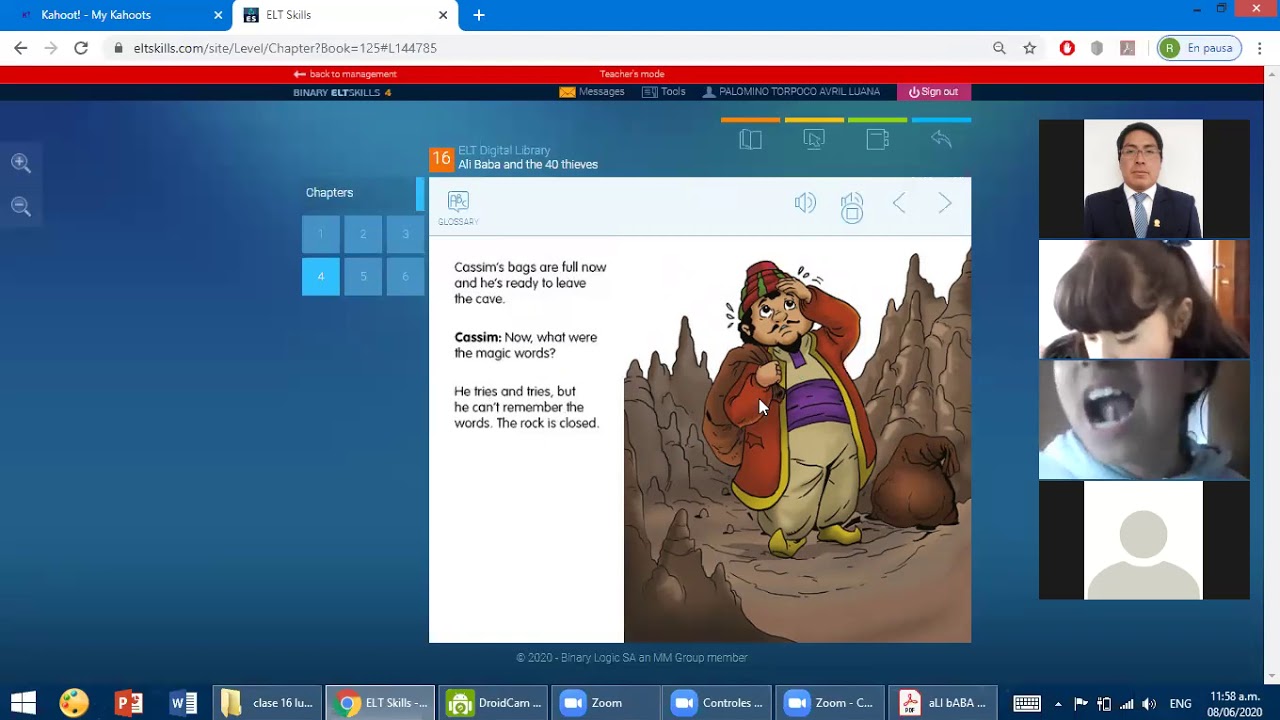Click the return arrow under the blue bar
The height and width of the screenshot is (720, 1280).
pos(941,139)
